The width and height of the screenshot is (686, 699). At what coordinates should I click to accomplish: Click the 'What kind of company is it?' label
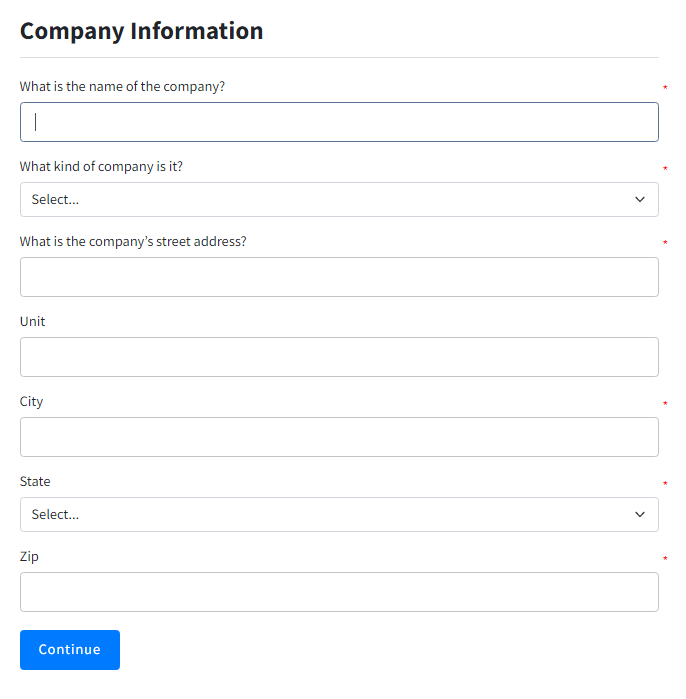pyautogui.click(x=101, y=167)
